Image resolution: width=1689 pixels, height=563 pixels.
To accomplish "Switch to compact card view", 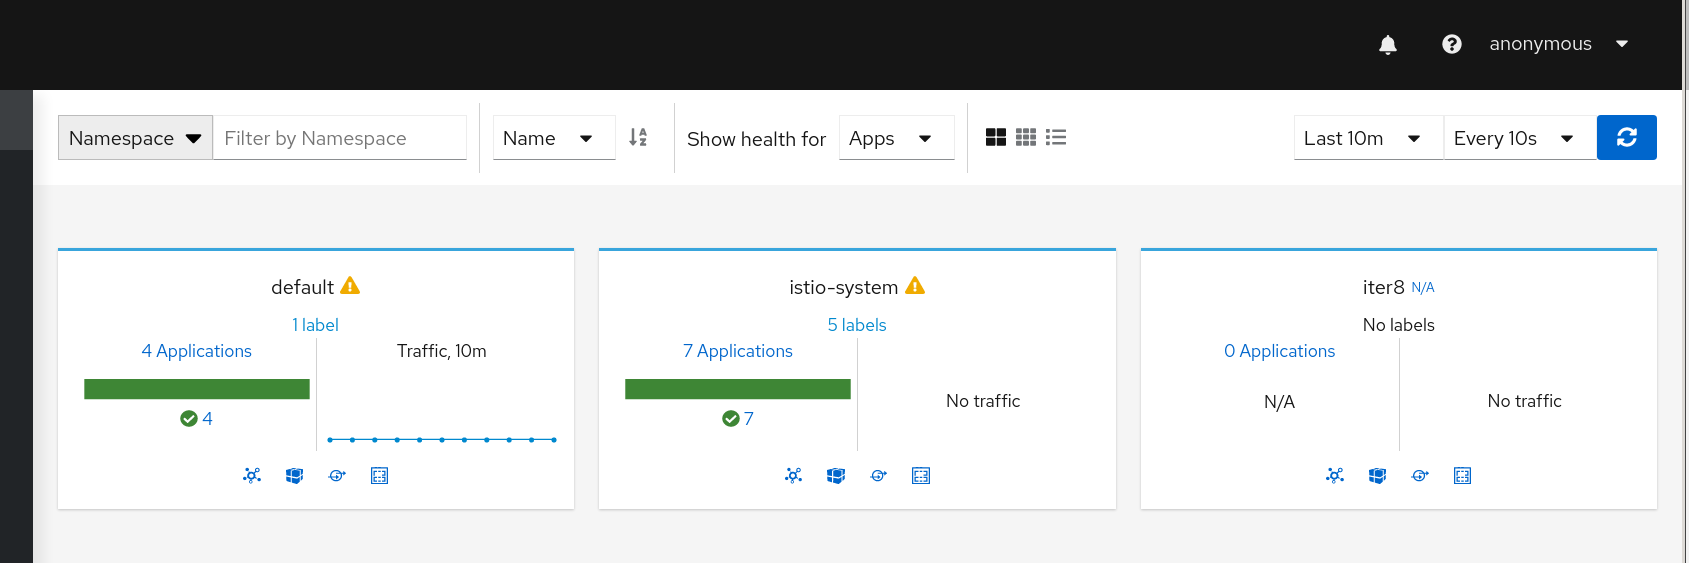I will point(1026,137).
